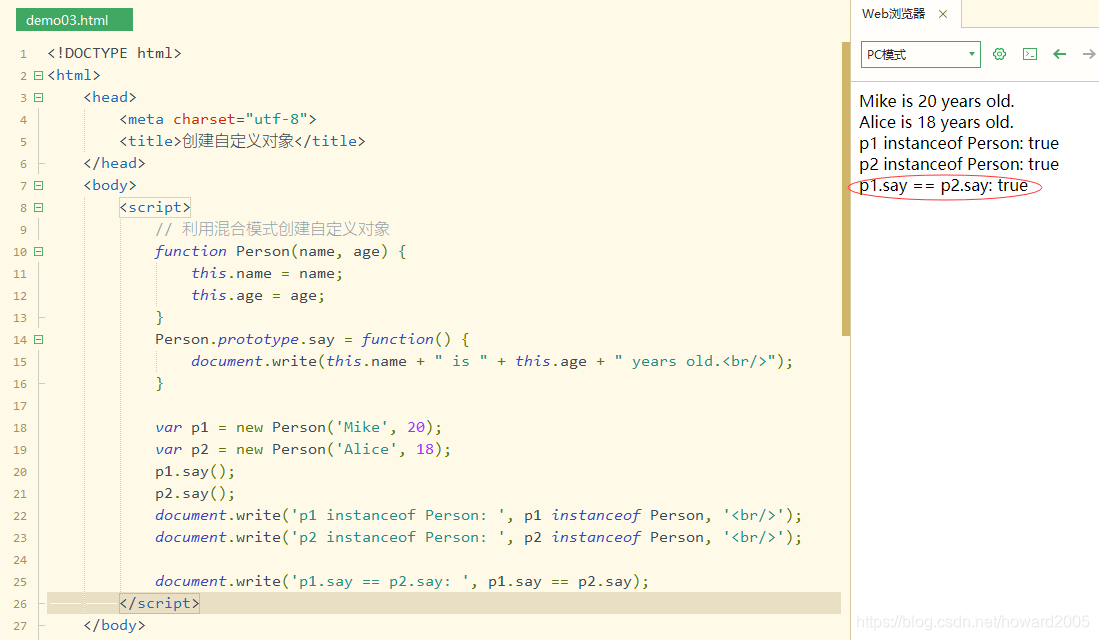The width and height of the screenshot is (1099, 640).
Task: Click 'this.name = name;' statement
Action: pyautogui.click(x=267, y=273)
